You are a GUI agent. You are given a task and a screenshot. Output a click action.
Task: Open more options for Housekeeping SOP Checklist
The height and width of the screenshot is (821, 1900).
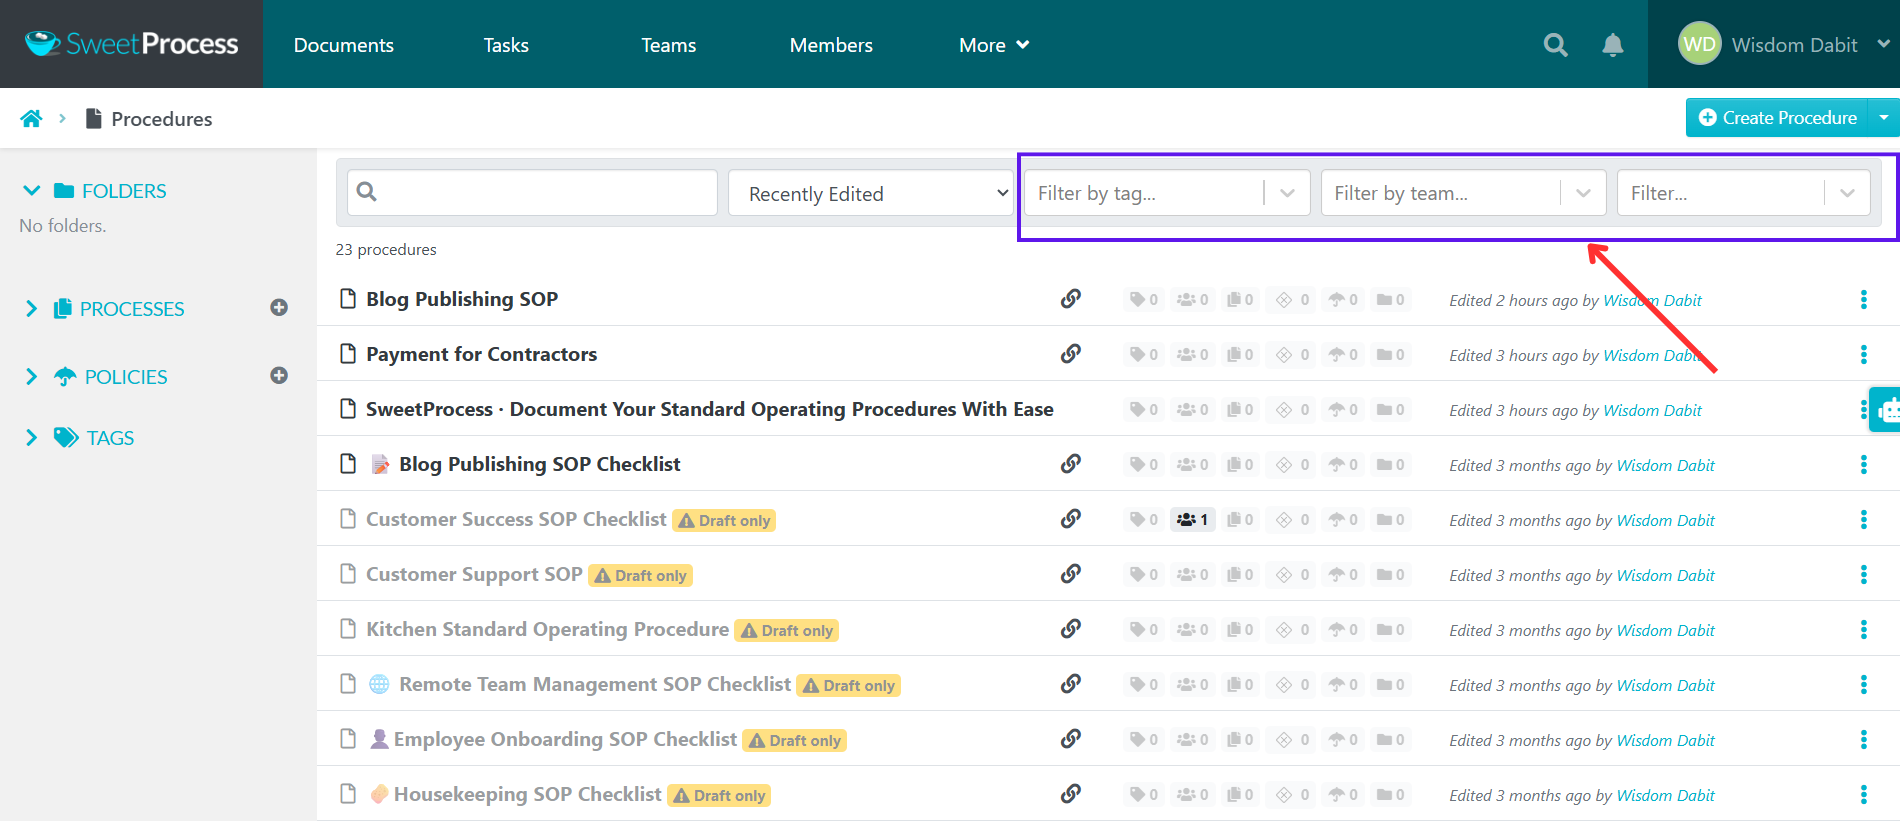click(x=1863, y=795)
